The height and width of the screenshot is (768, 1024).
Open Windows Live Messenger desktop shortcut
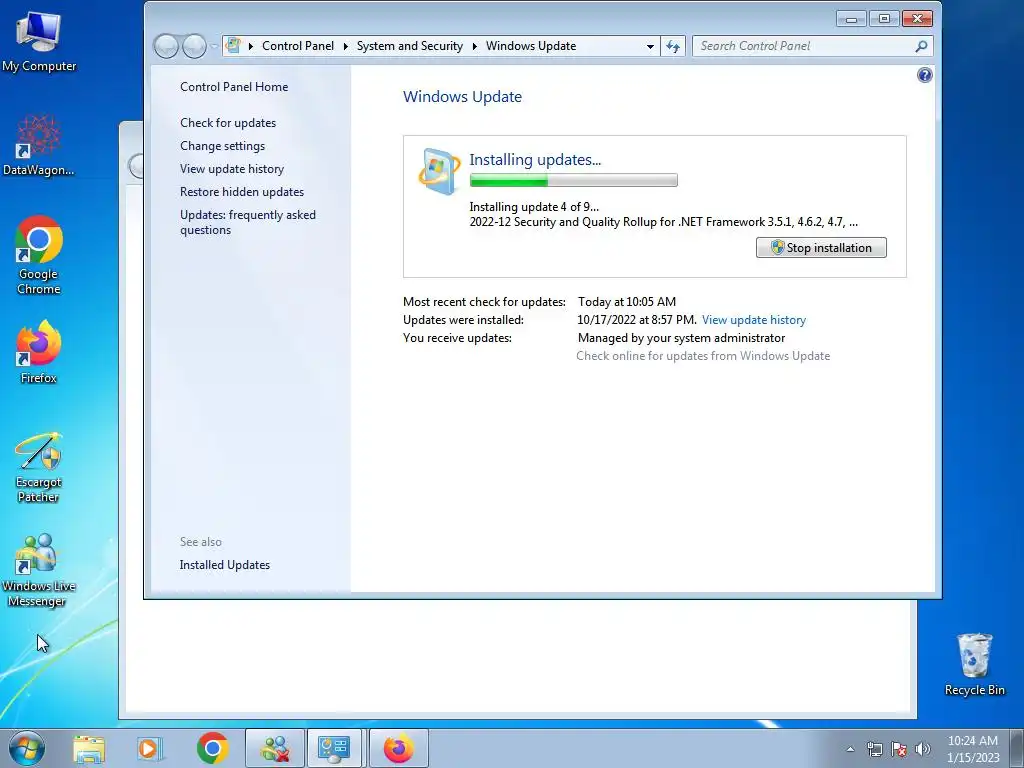click(39, 569)
